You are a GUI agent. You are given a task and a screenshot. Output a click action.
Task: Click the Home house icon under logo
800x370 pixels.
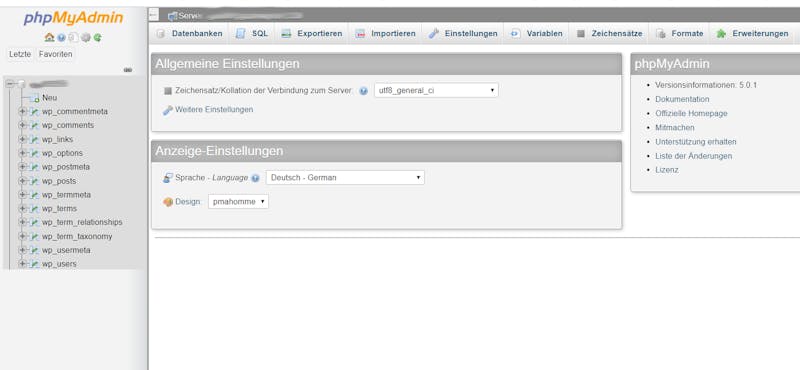(x=49, y=37)
